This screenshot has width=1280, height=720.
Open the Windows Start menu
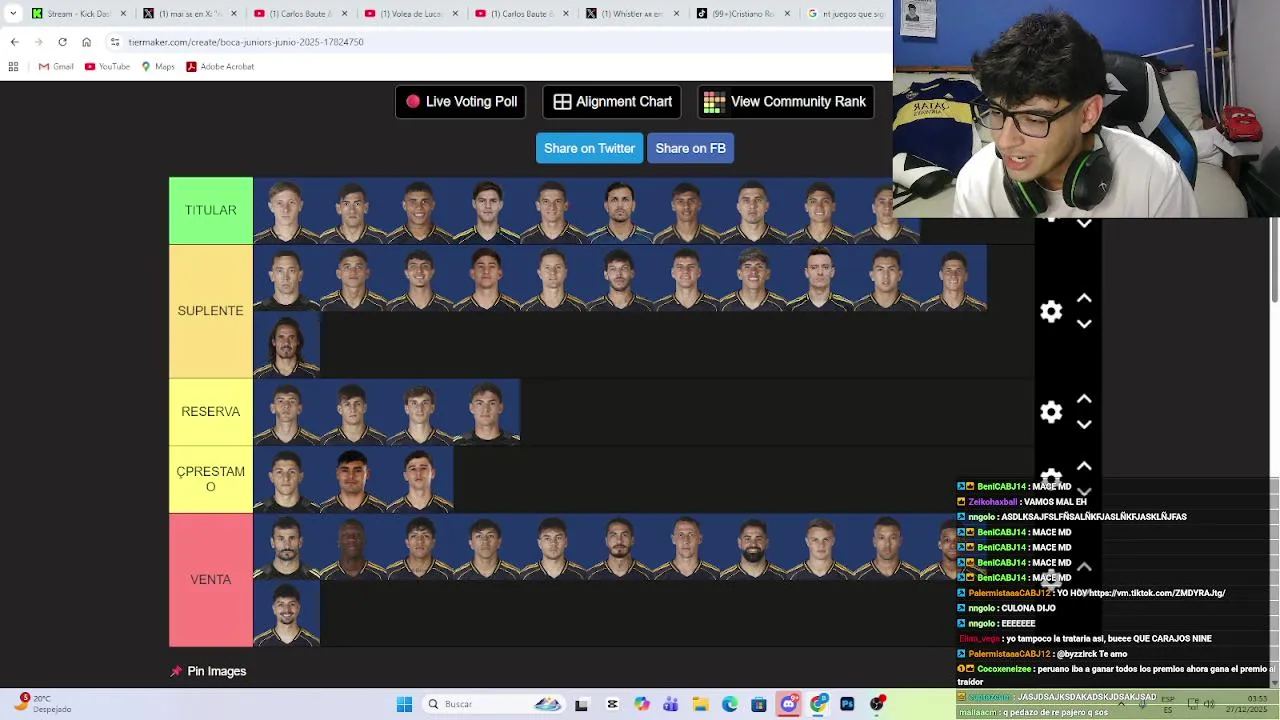coord(404,704)
